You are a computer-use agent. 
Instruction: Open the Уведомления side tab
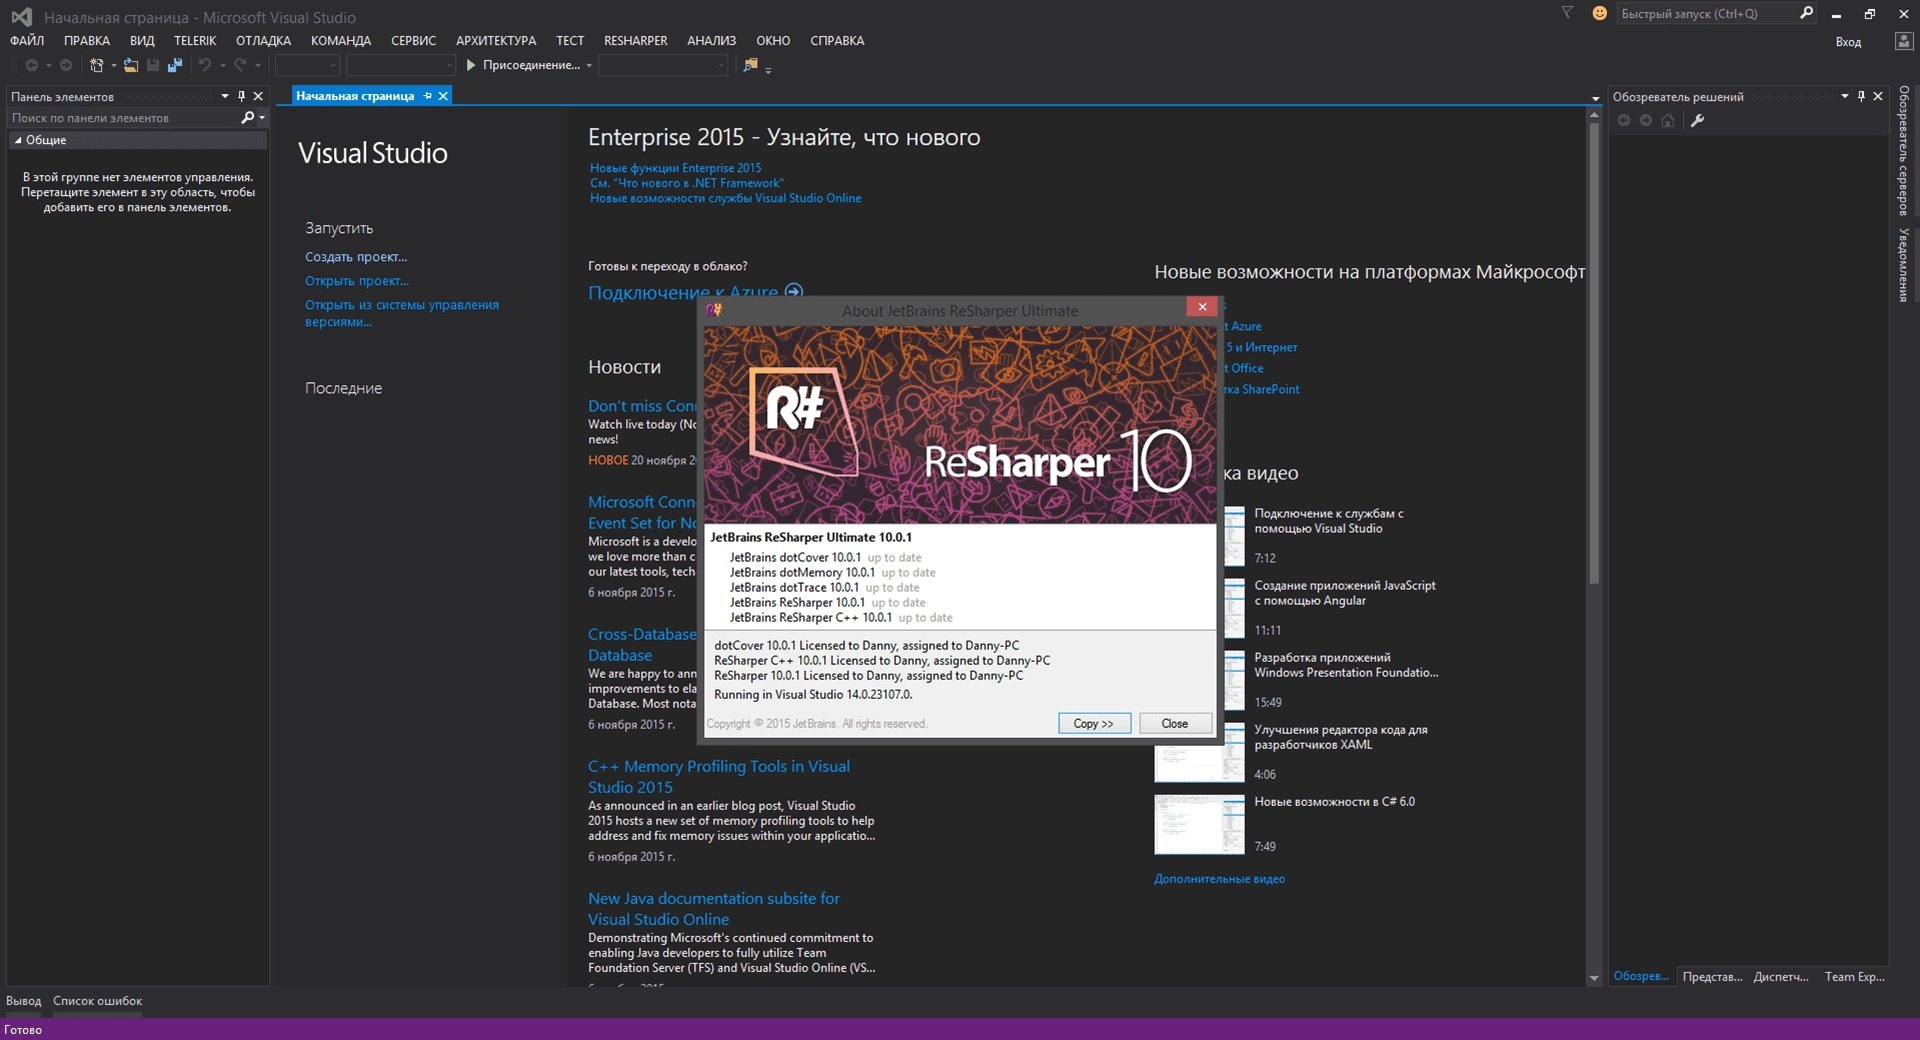(x=1904, y=266)
